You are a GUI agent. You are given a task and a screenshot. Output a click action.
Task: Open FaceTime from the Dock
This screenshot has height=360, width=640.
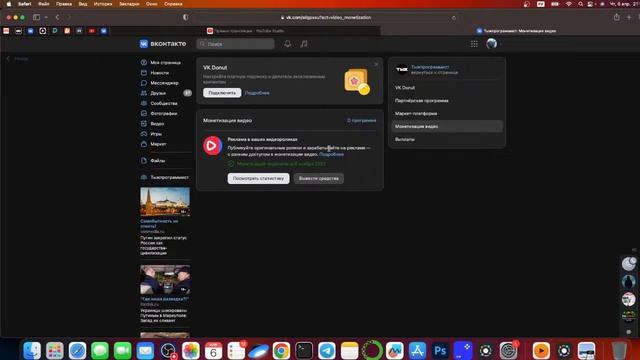tap(122, 350)
